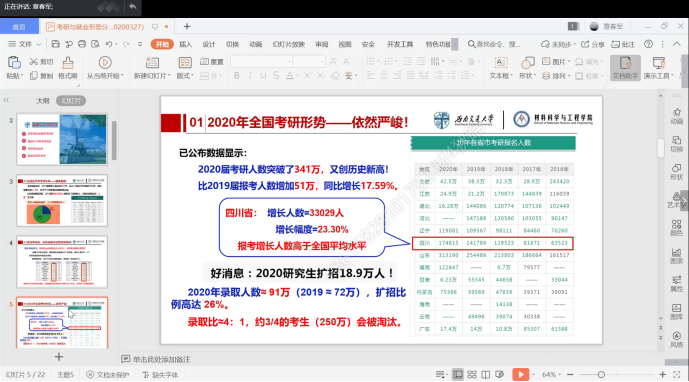
Task: Insert a text box with 文本框
Action: point(501,68)
